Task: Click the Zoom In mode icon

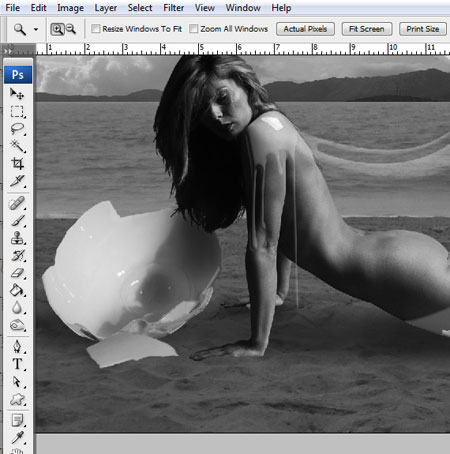Action: [x=57, y=29]
